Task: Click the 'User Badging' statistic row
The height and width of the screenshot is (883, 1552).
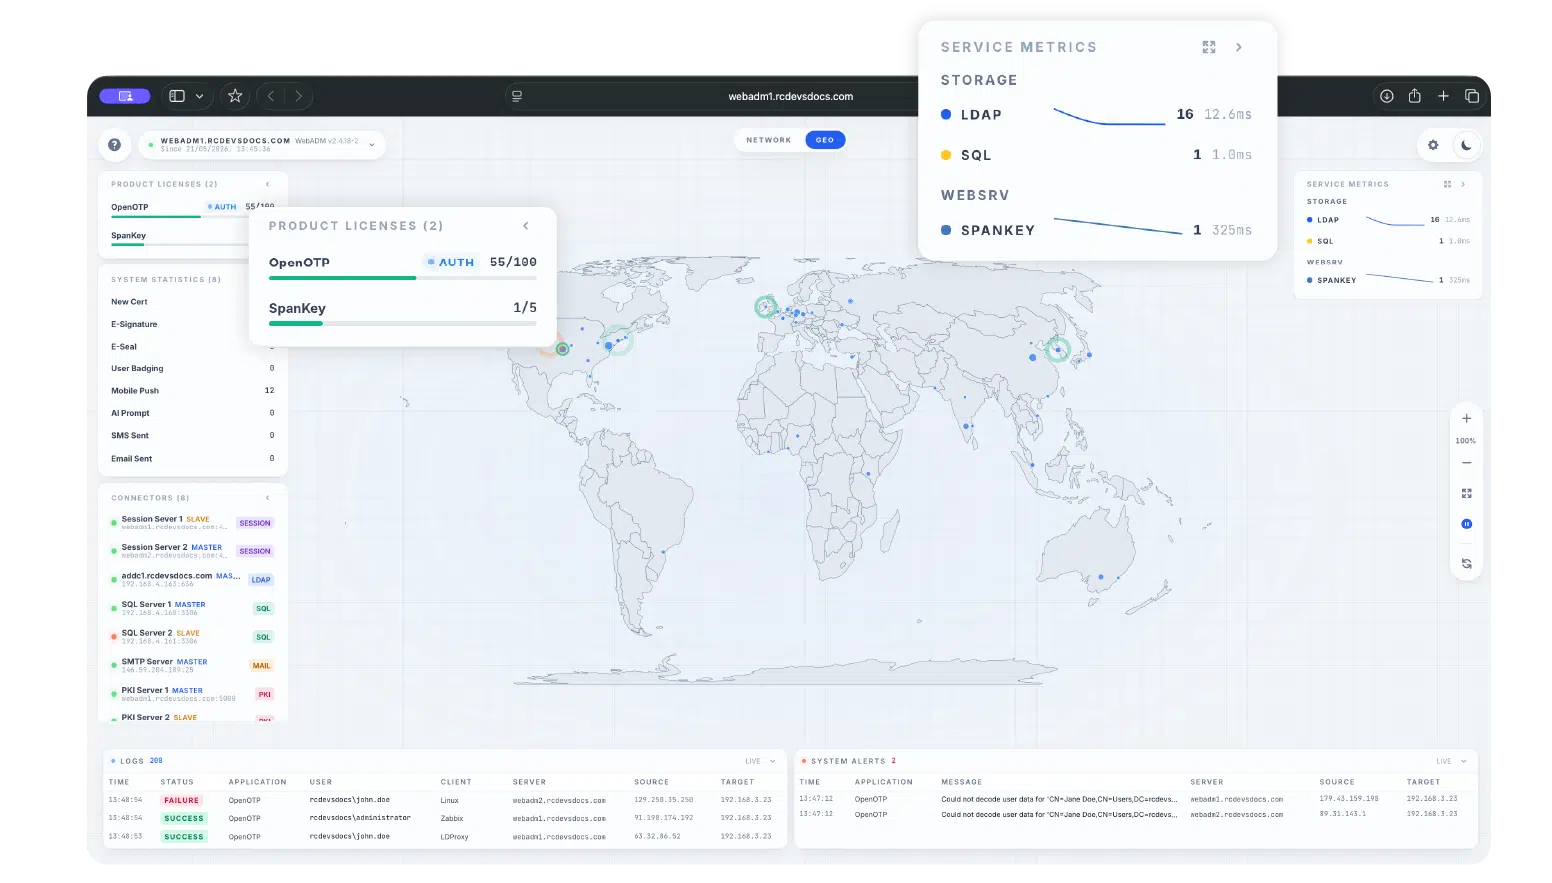Action: [x=193, y=369]
